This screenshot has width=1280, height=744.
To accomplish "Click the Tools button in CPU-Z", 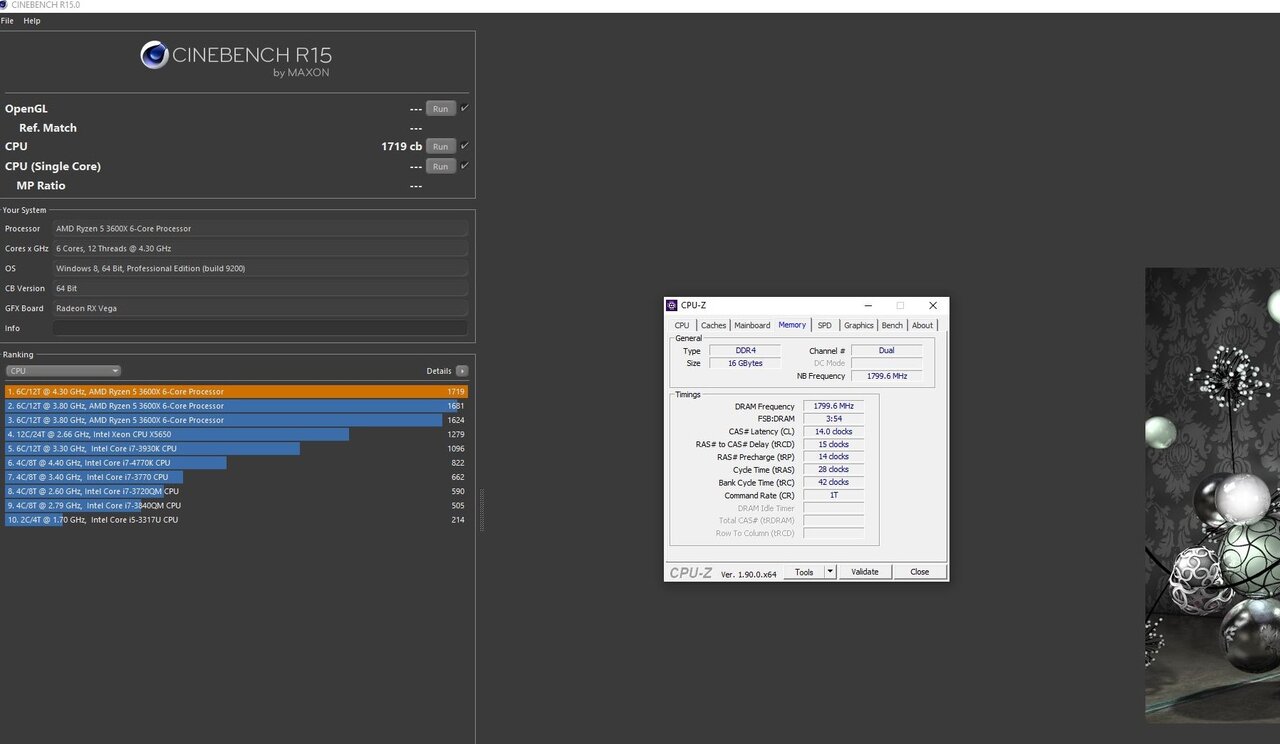I will 804,572.
